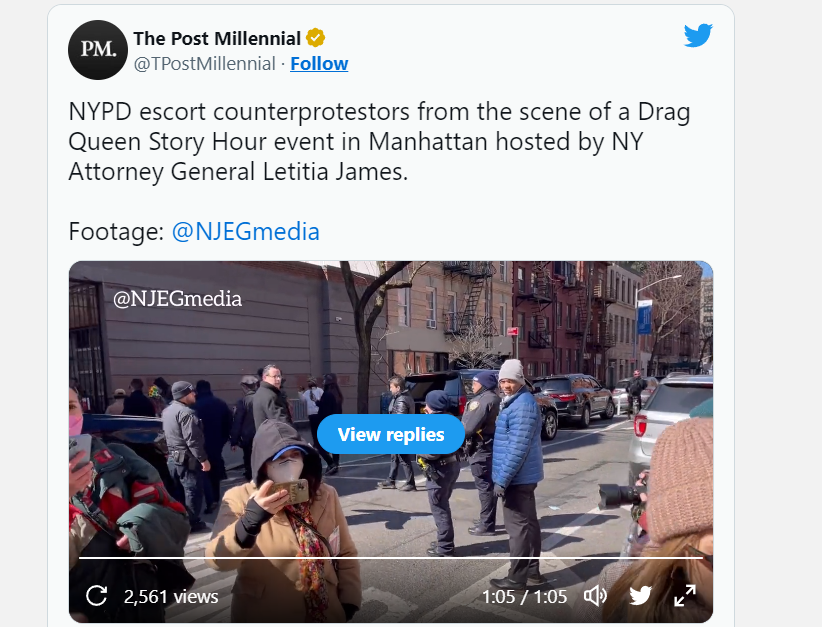Click the tweet text about NYPD escort
The image size is (822, 627).
[379, 142]
